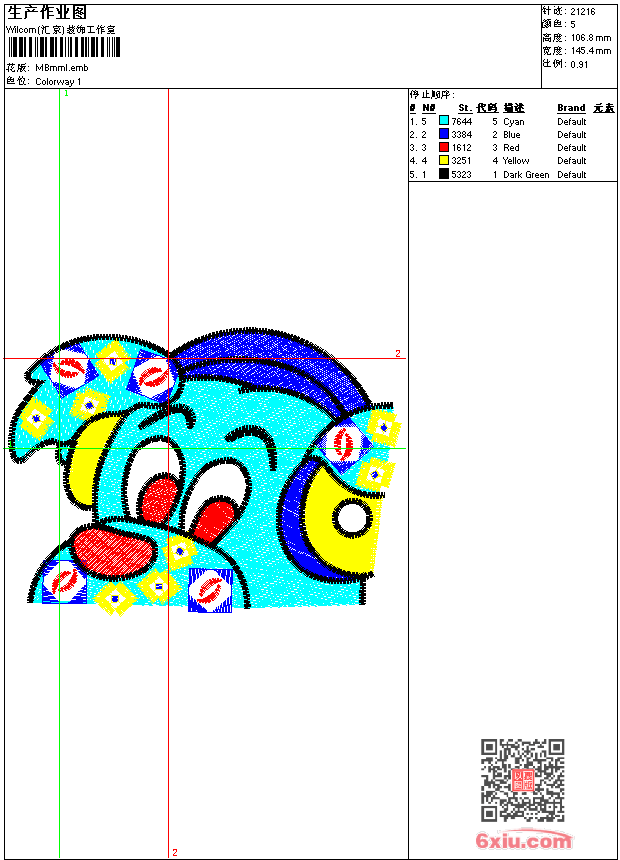The image size is (620, 860).
Task: Click the Cyan description text
Action: coord(514,122)
